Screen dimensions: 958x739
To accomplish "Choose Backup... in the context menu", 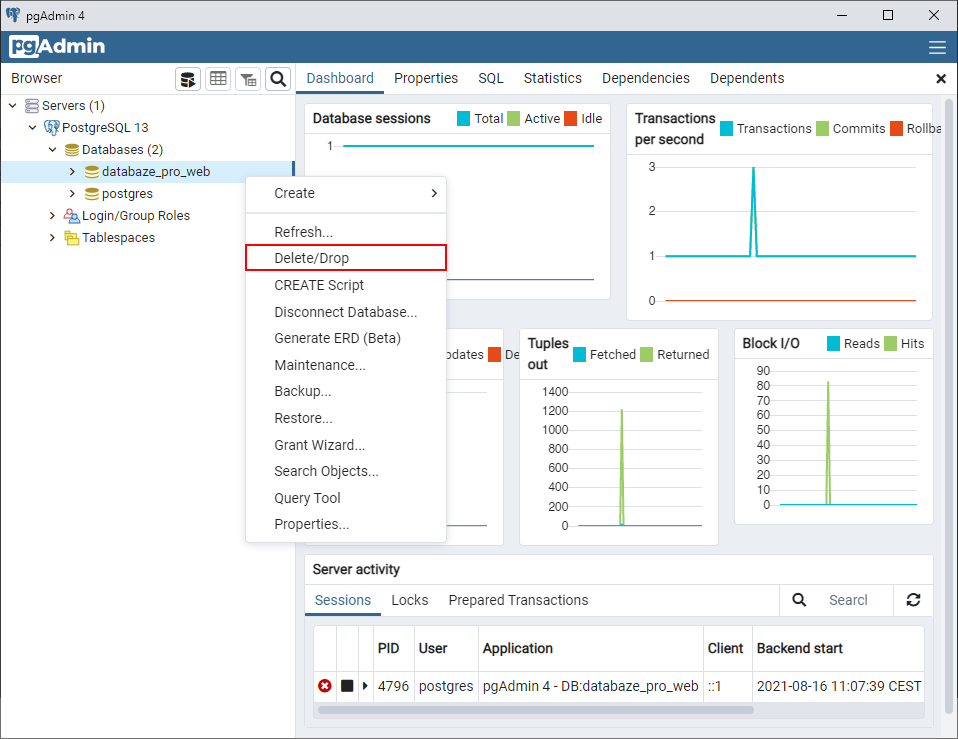I will [303, 391].
